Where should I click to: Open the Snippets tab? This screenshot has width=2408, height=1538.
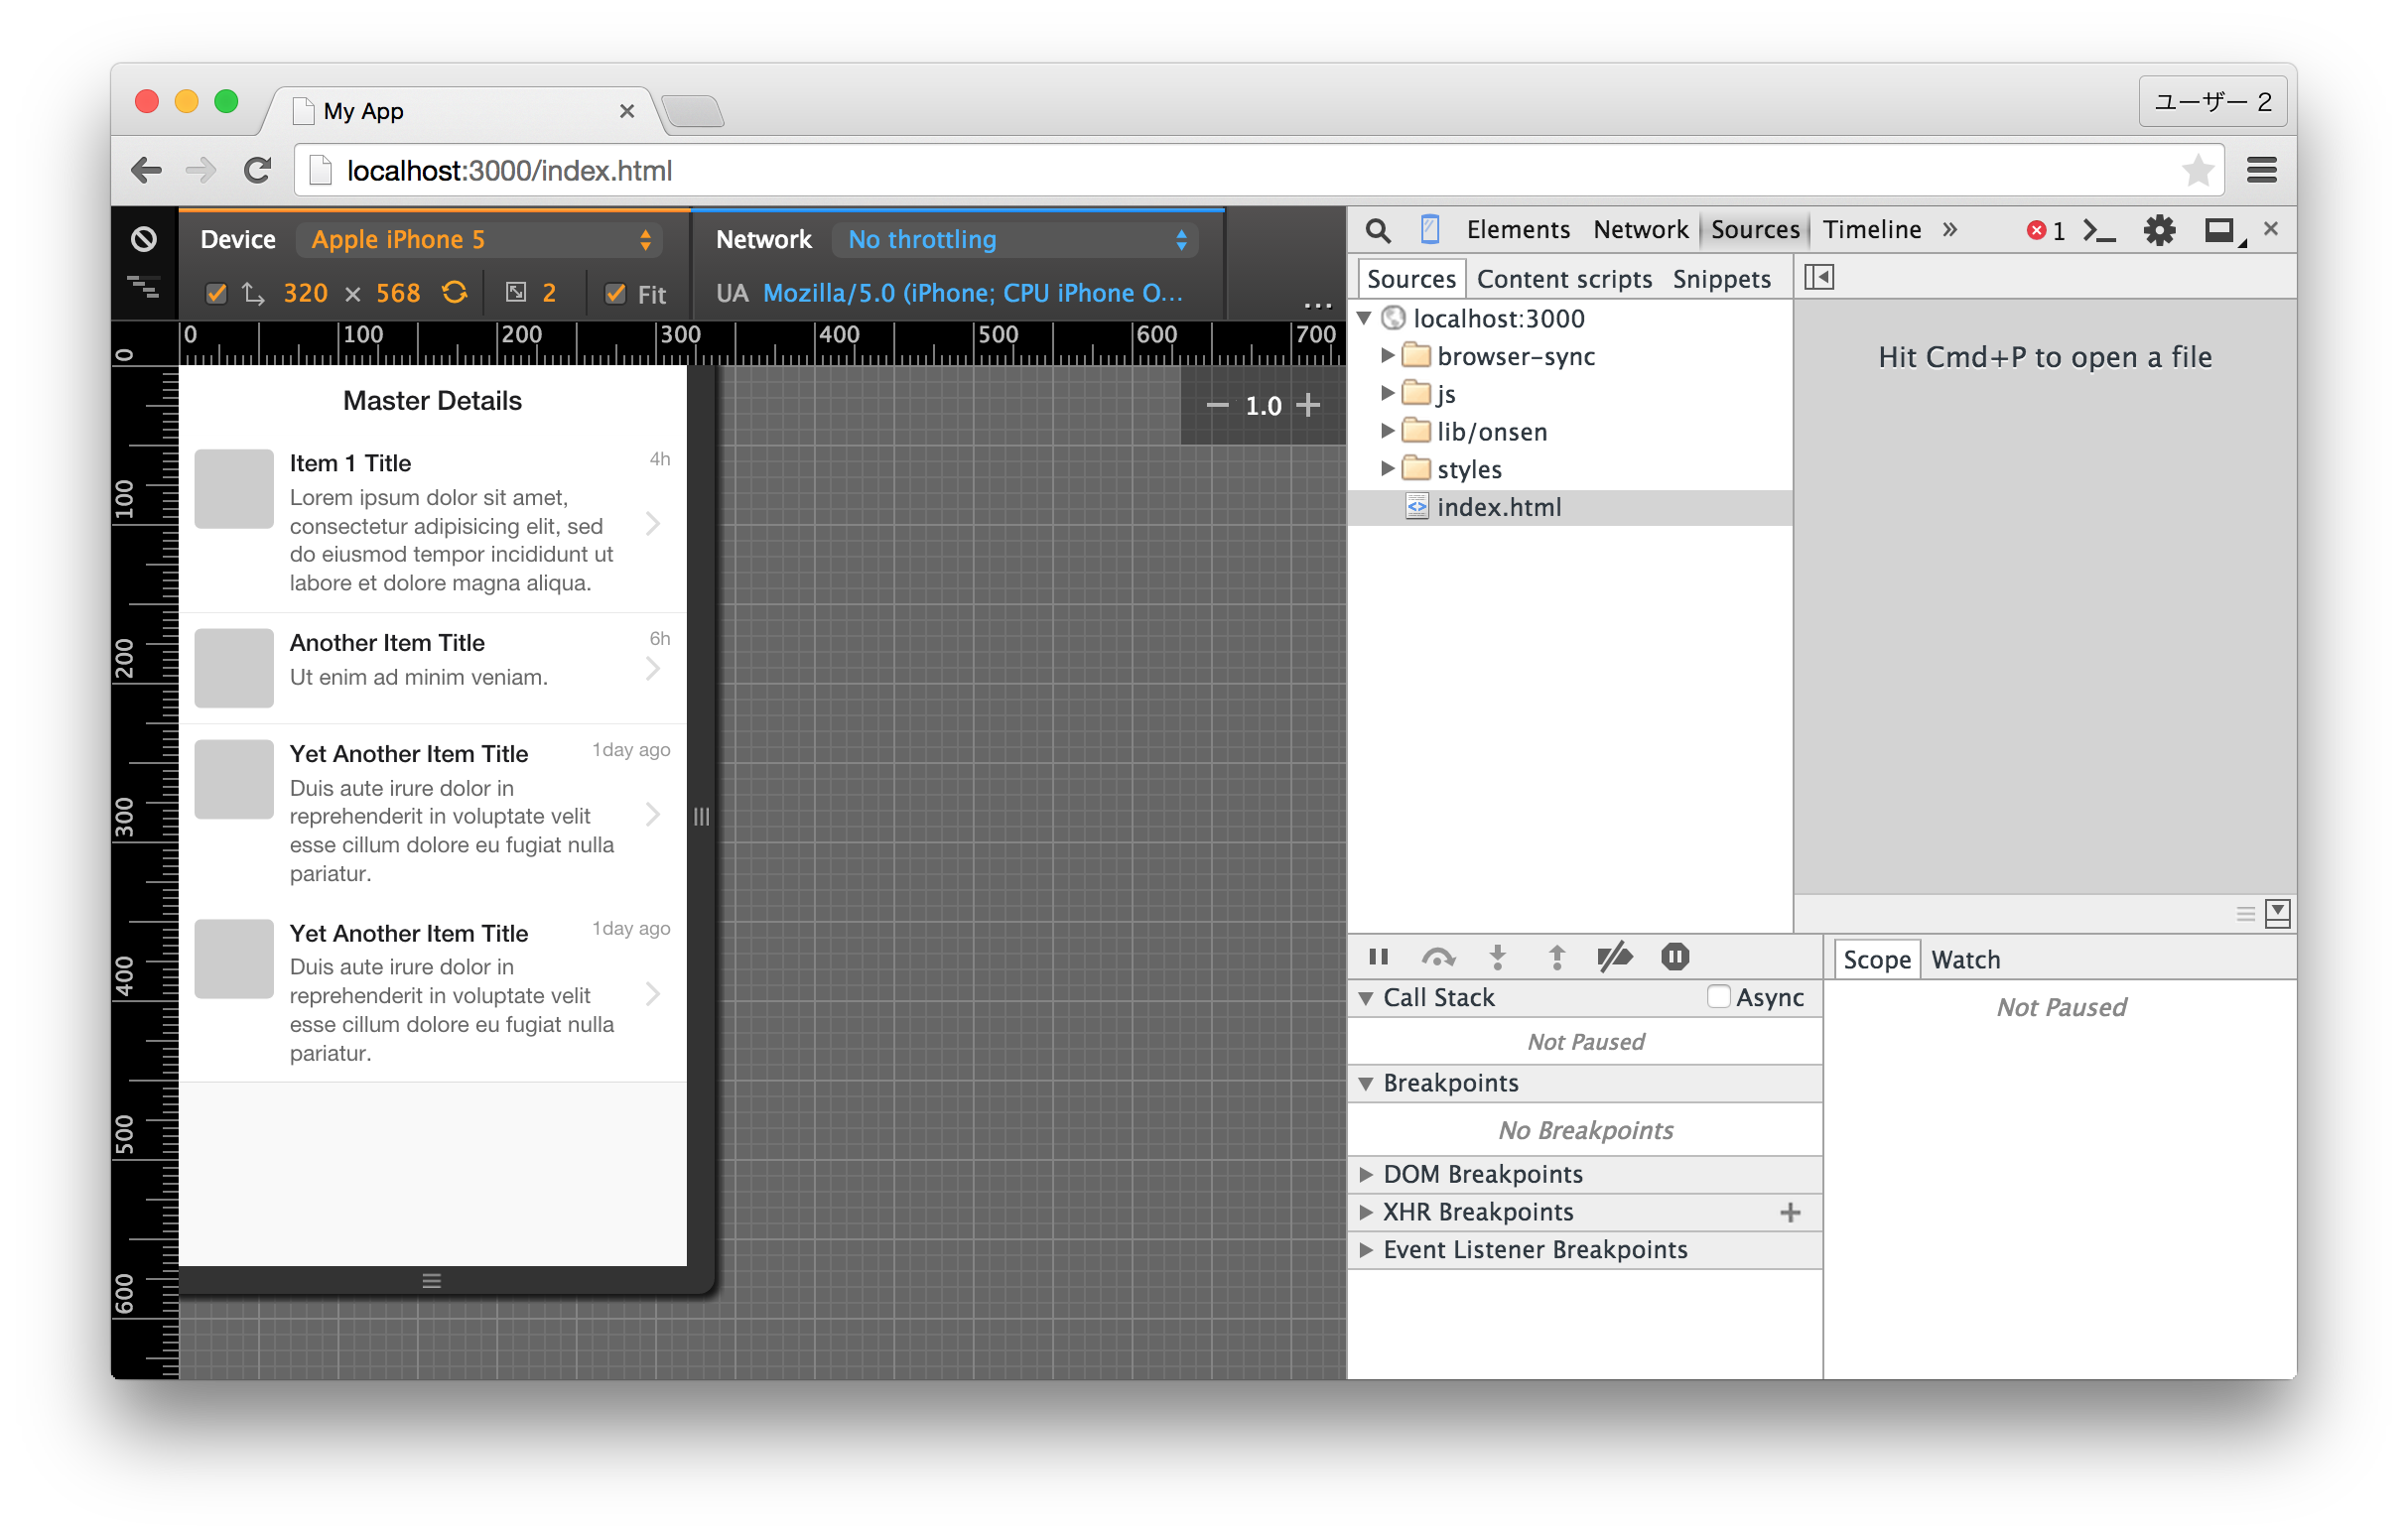pyautogui.click(x=1721, y=279)
